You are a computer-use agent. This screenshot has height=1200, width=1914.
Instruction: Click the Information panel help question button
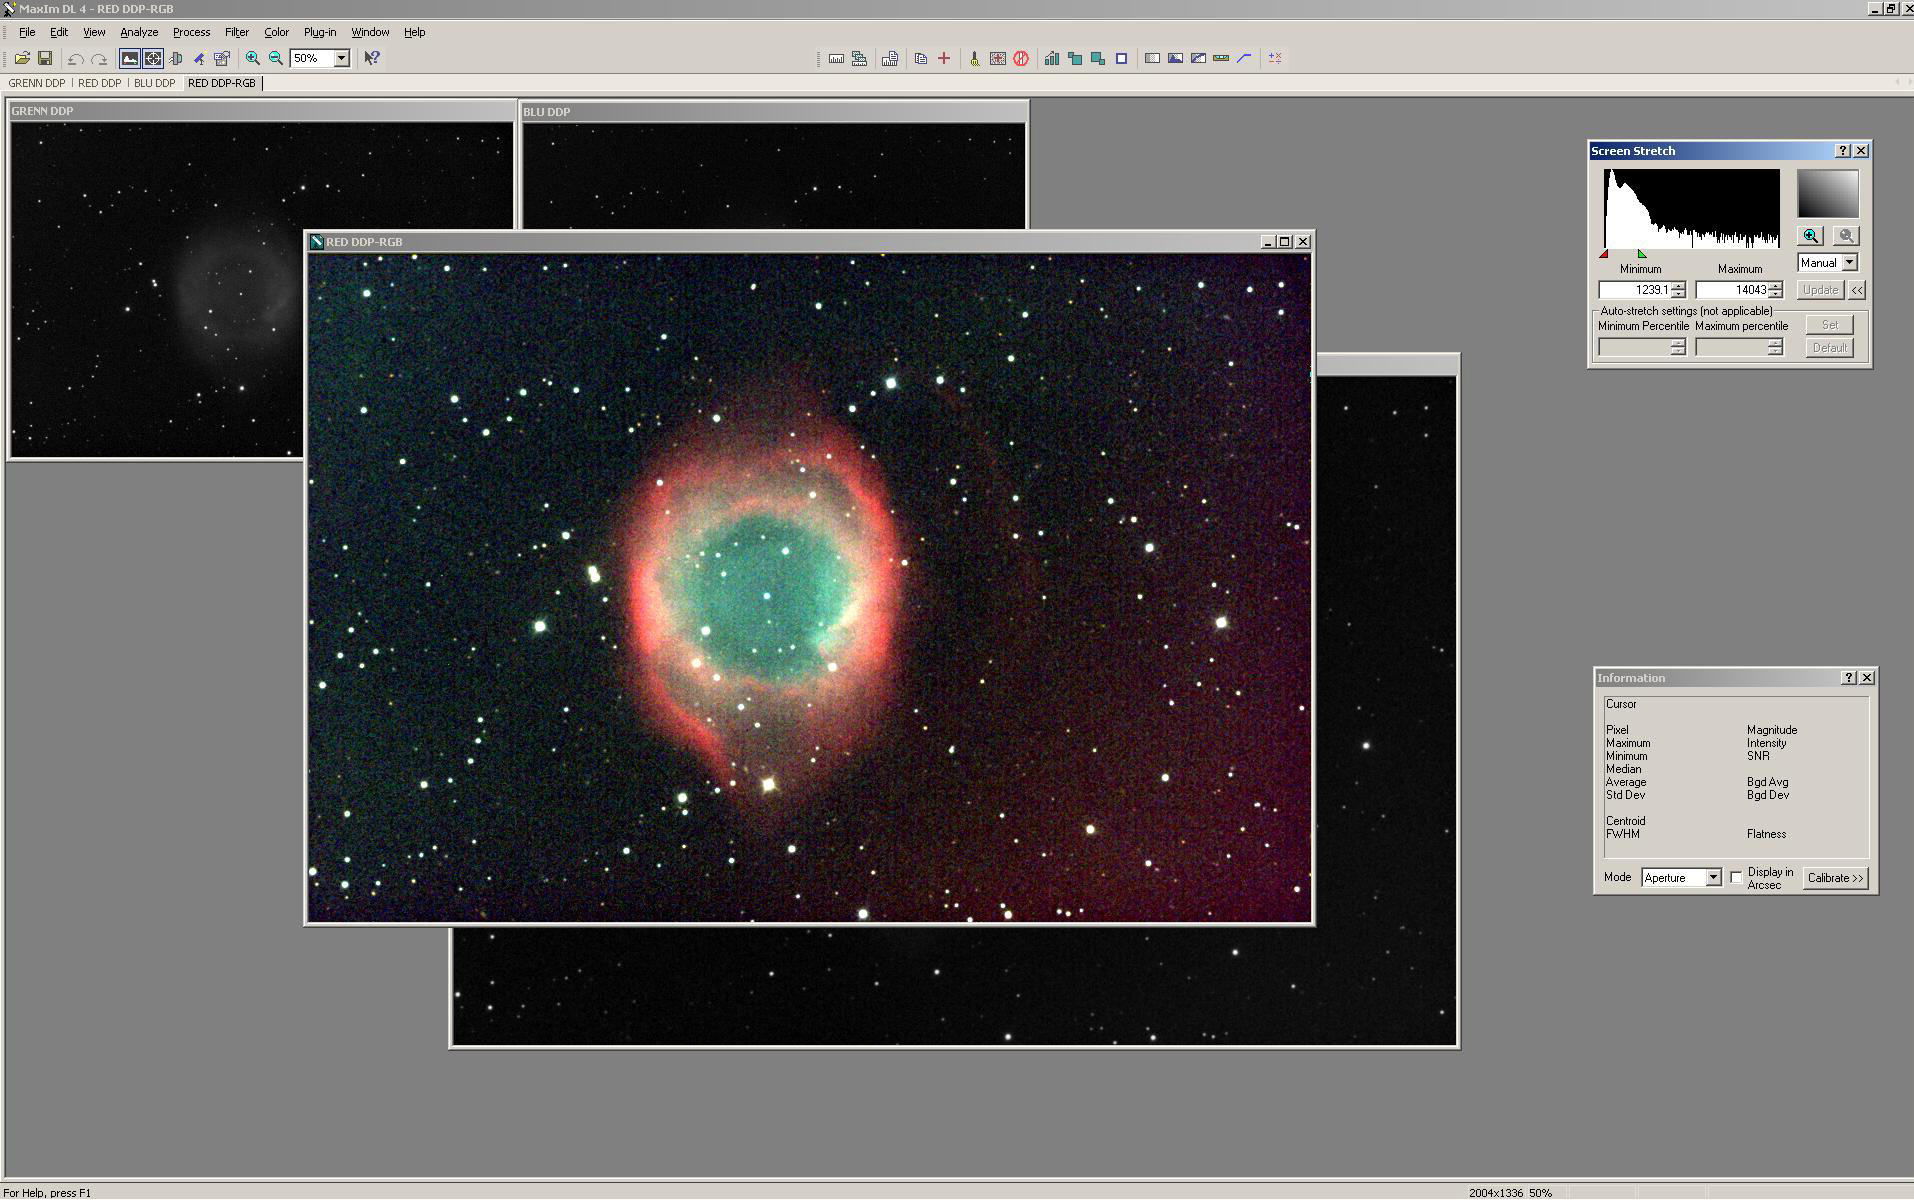click(x=1849, y=678)
